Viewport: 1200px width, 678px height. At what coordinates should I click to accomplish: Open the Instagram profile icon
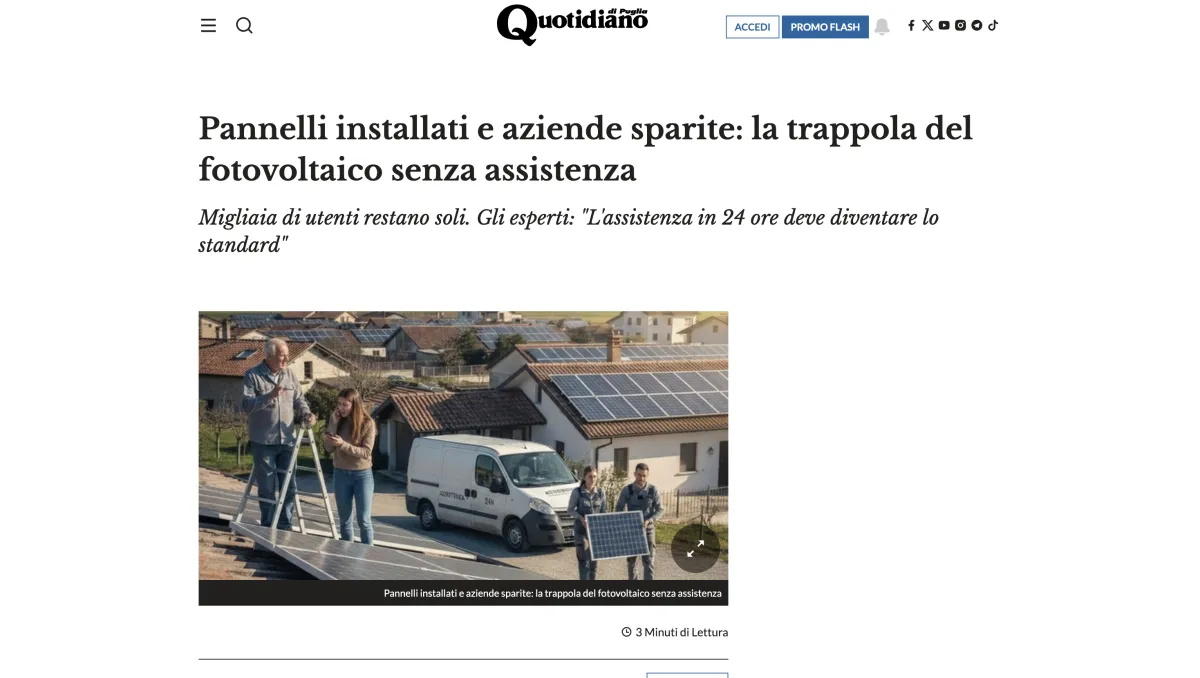(x=960, y=26)
